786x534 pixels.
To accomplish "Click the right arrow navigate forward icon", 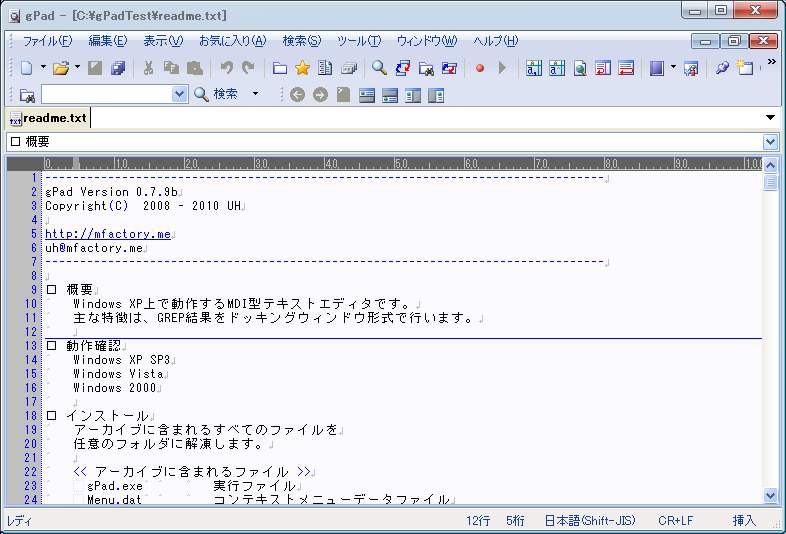I will 320,95.
